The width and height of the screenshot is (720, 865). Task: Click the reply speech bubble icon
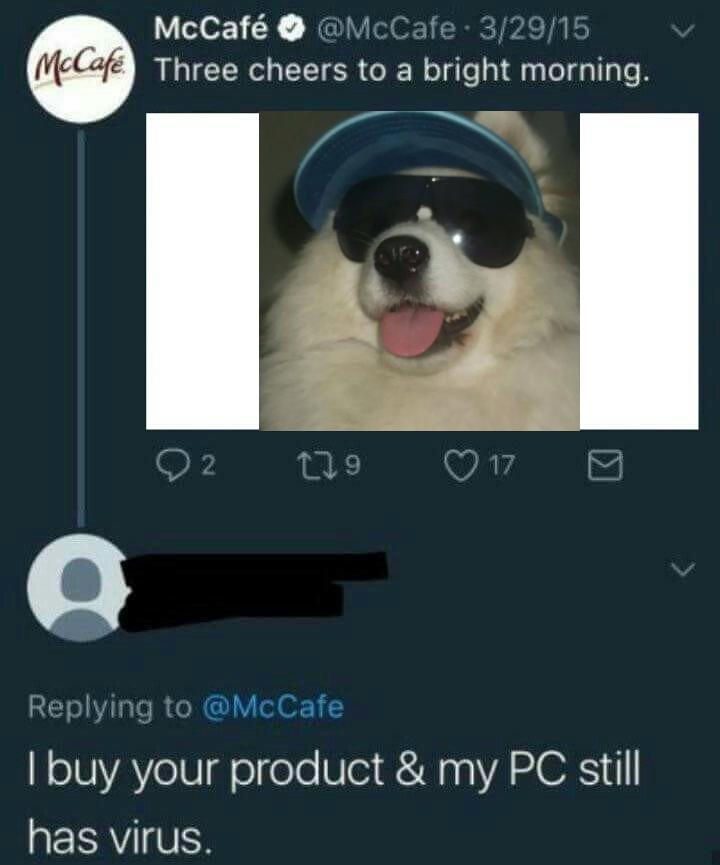pyautogui.click(x=171, y=466)
